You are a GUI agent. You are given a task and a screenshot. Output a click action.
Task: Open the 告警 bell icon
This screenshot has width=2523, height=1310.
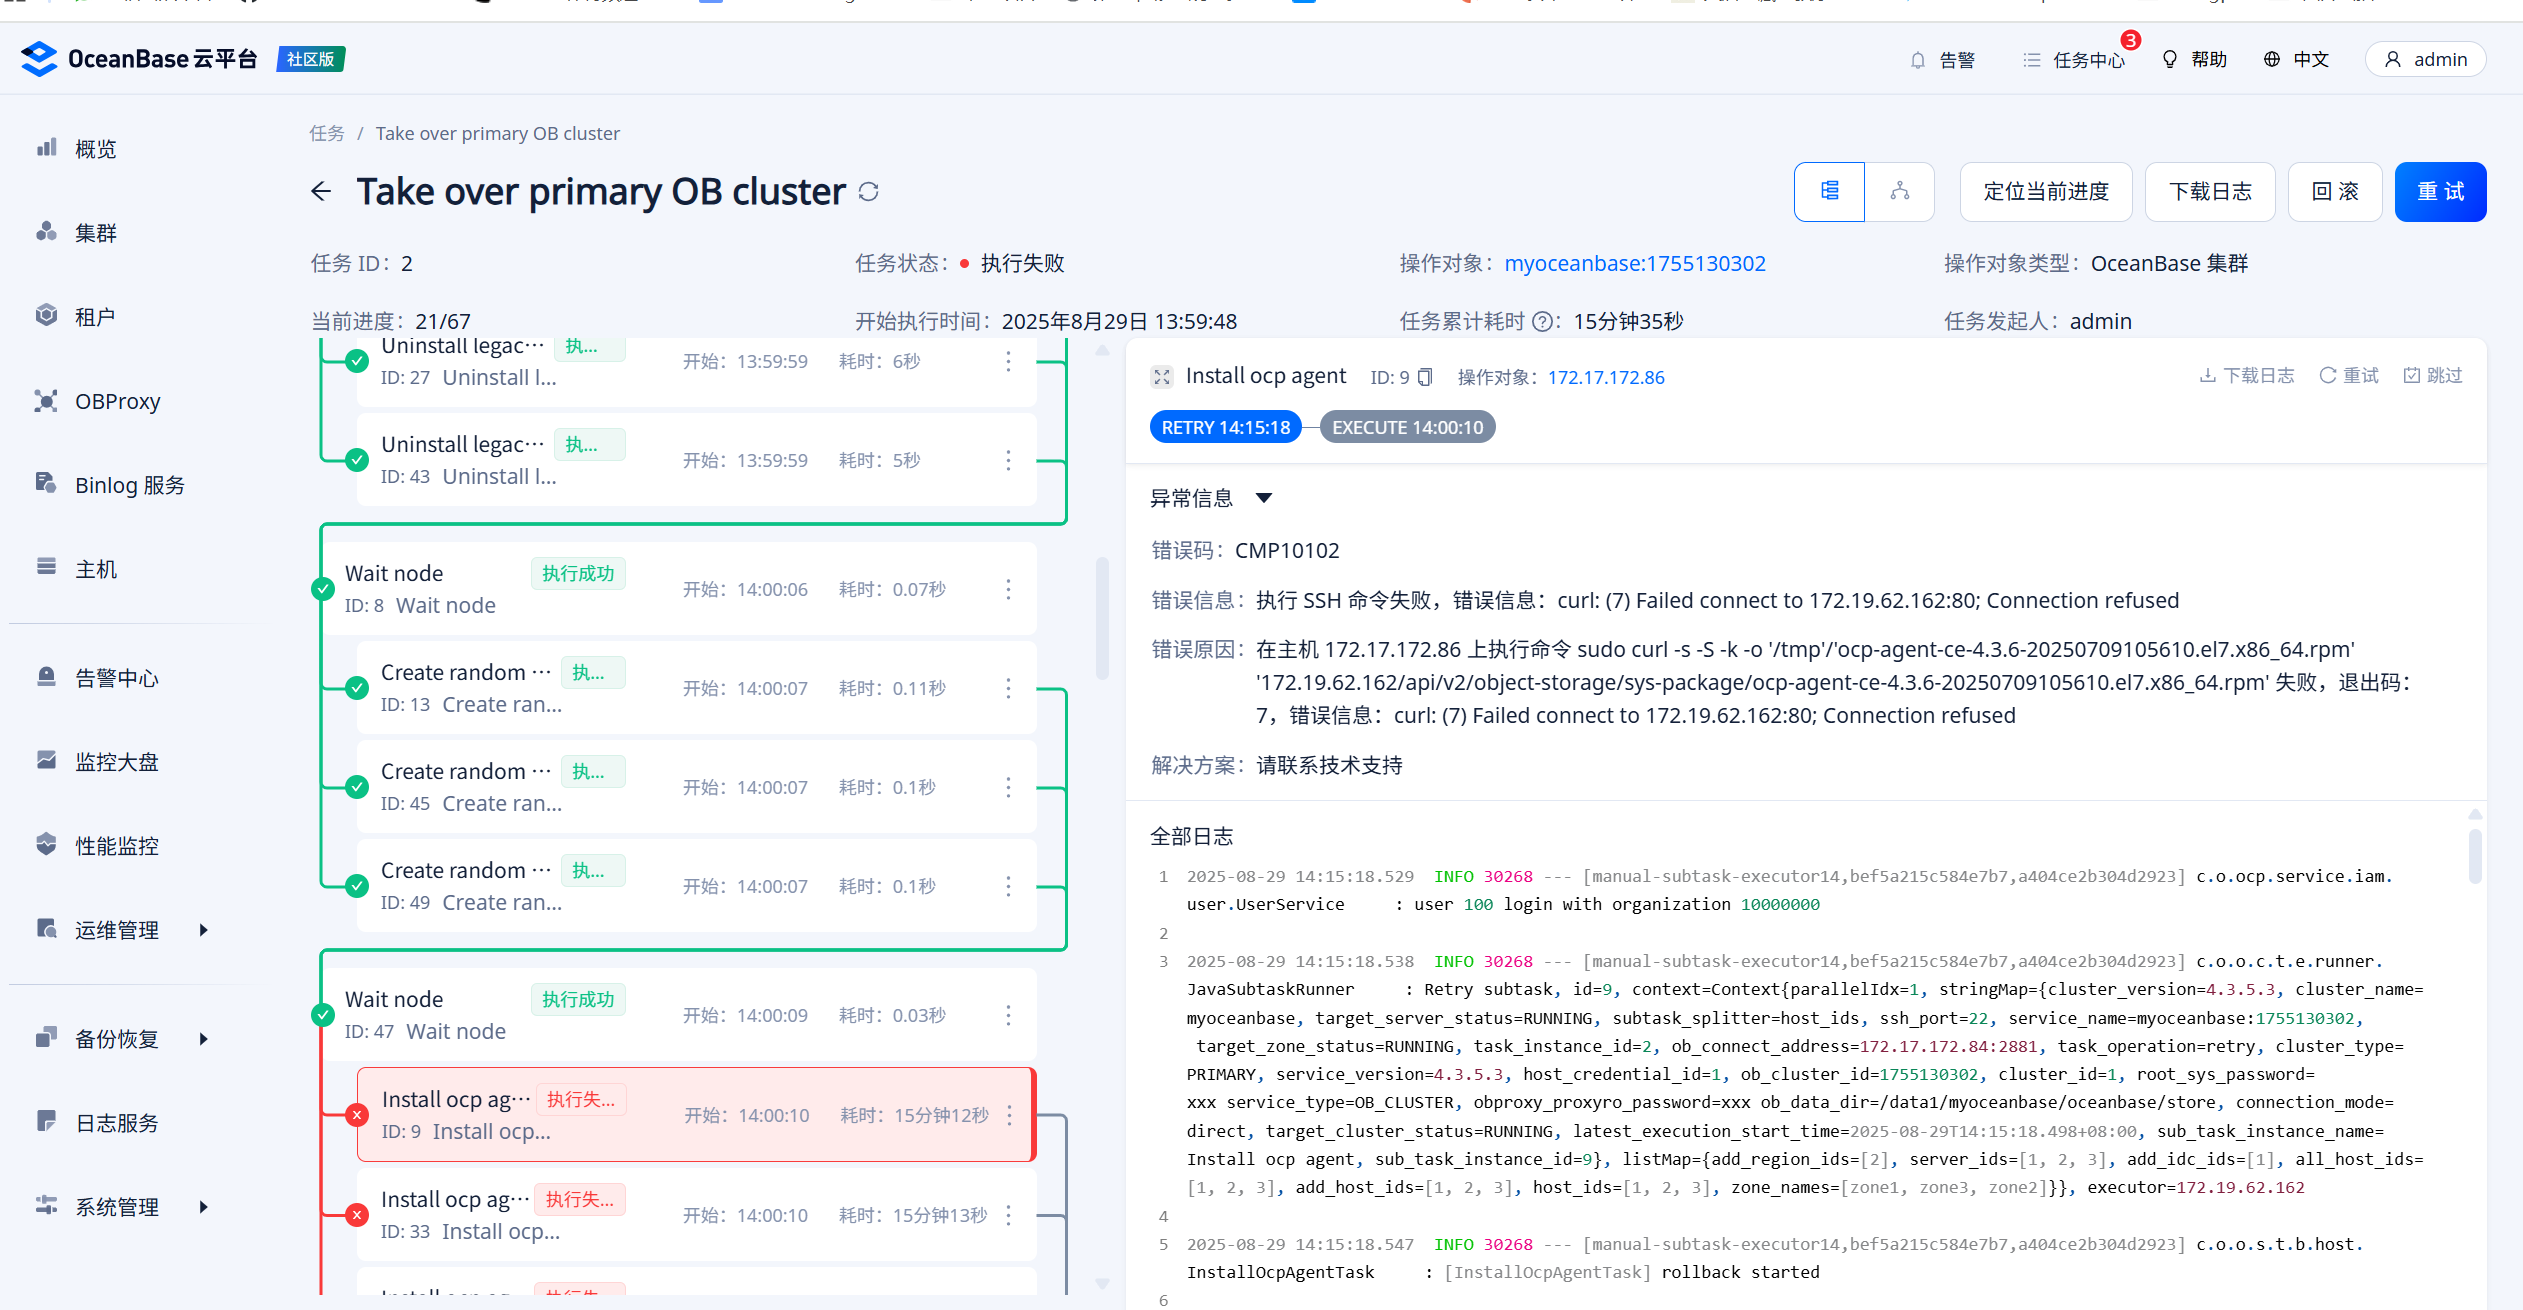tap(1917, 60)
